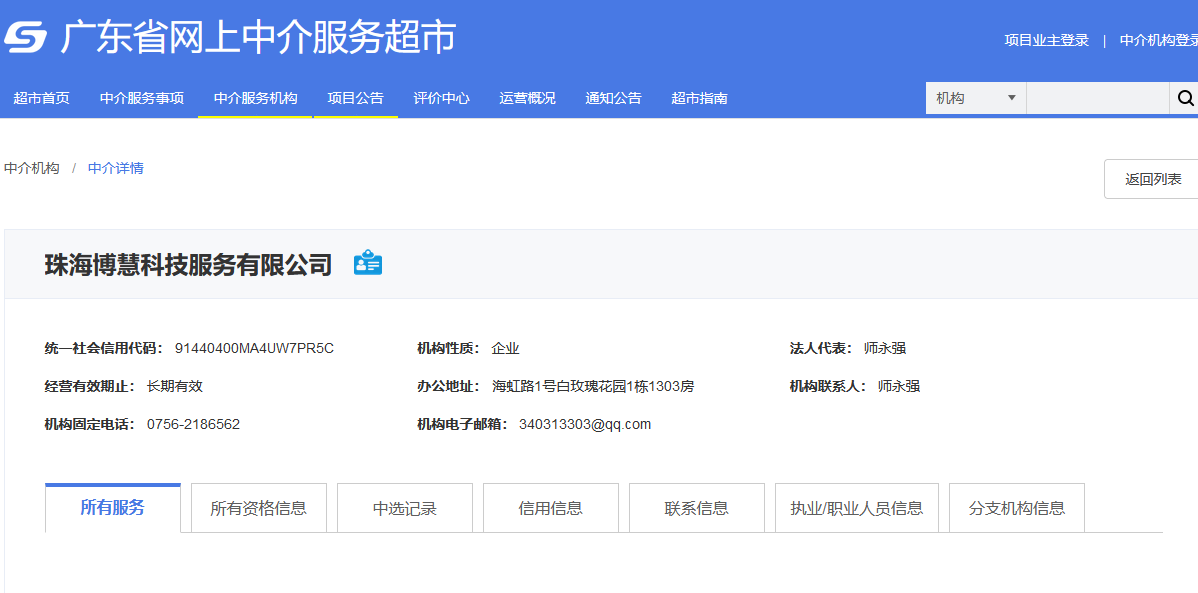This screenshot has width=1198, height=593.
Task: Click the site logo icon
Action: [25, 37]
